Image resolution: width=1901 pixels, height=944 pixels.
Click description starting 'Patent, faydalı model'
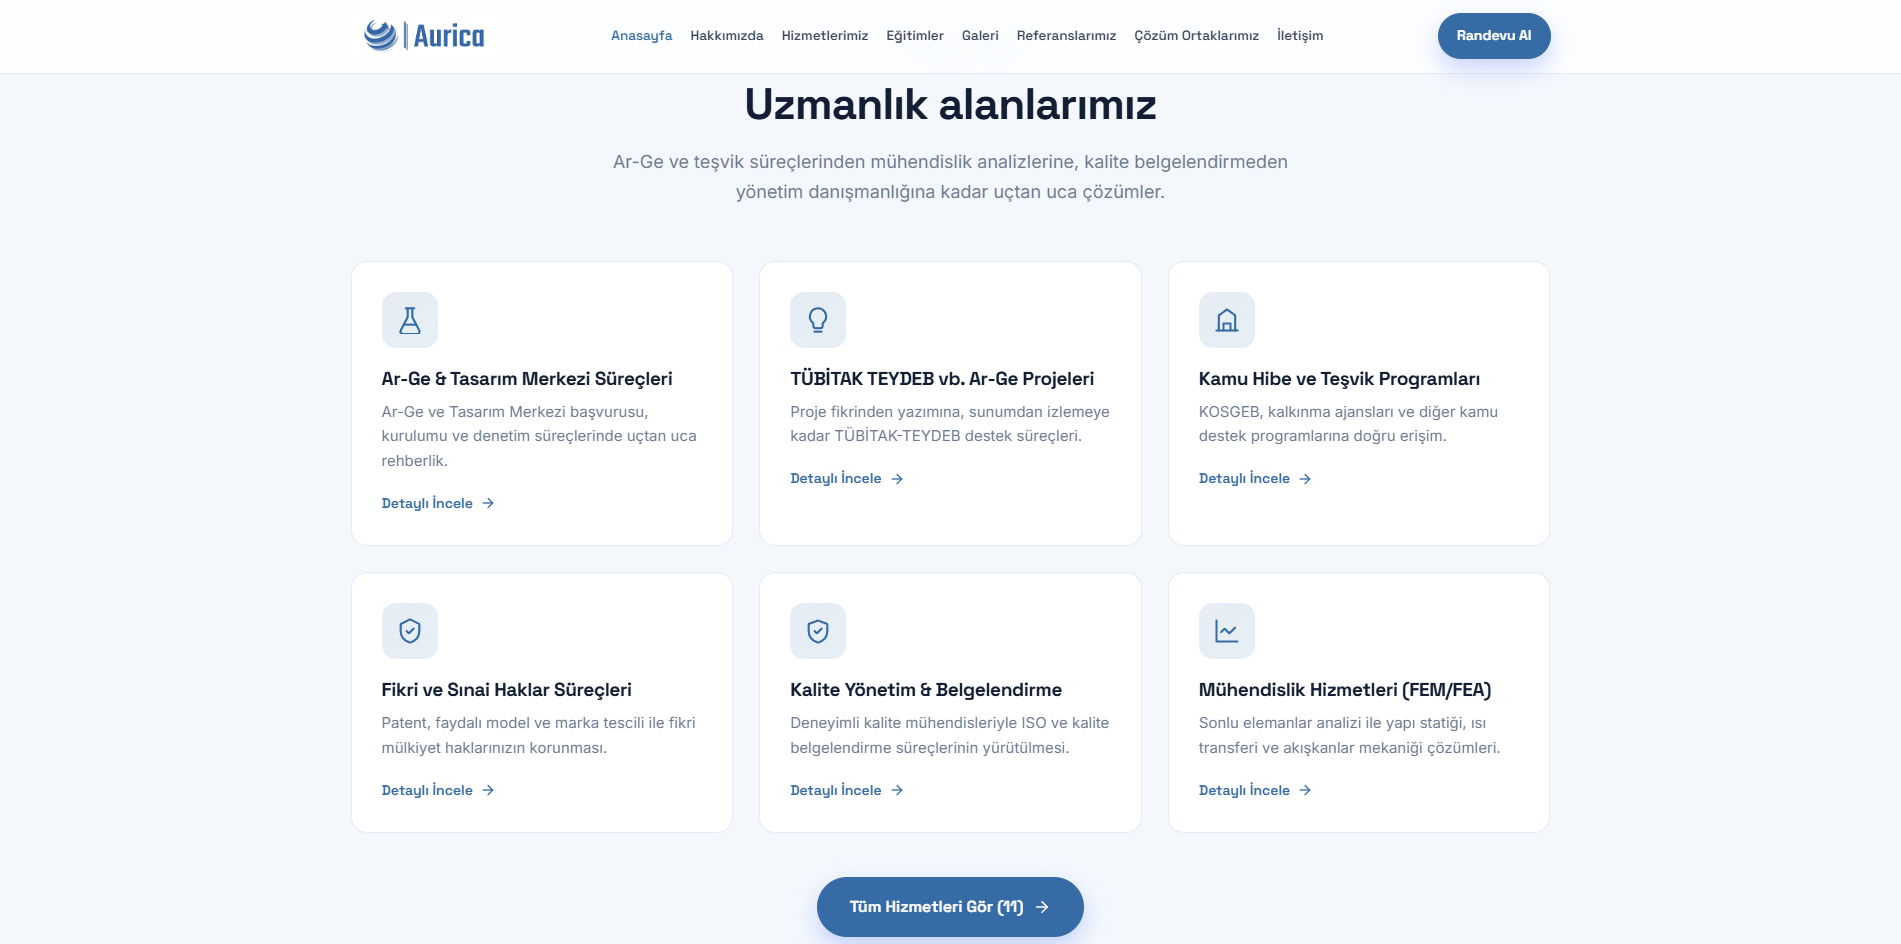(538, 735)
